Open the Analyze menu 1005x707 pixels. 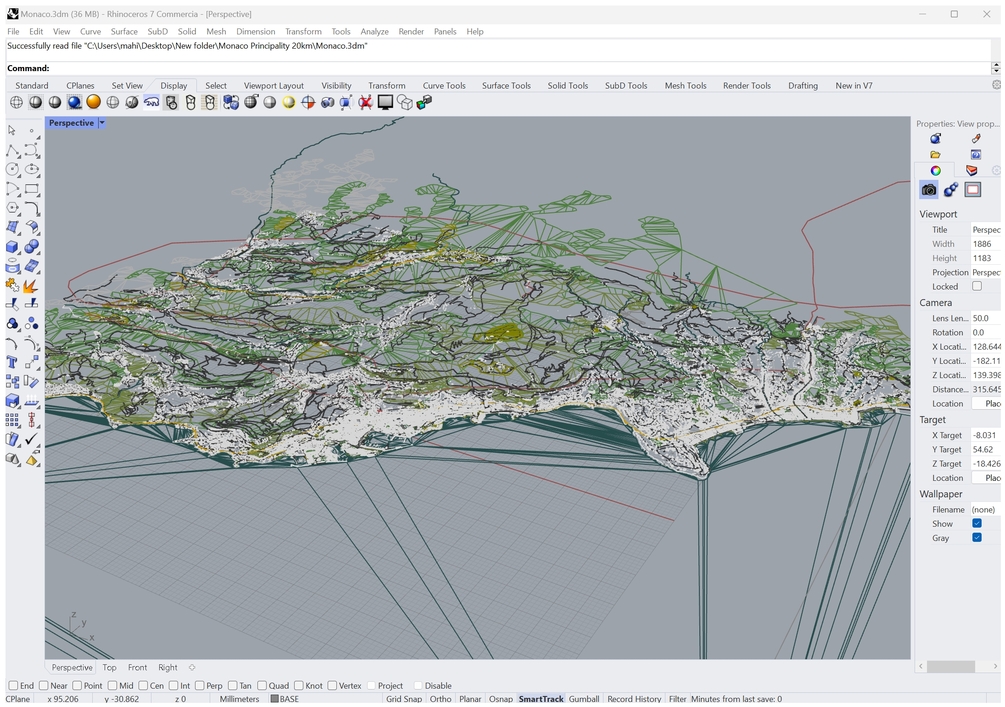tap(374, 31)
